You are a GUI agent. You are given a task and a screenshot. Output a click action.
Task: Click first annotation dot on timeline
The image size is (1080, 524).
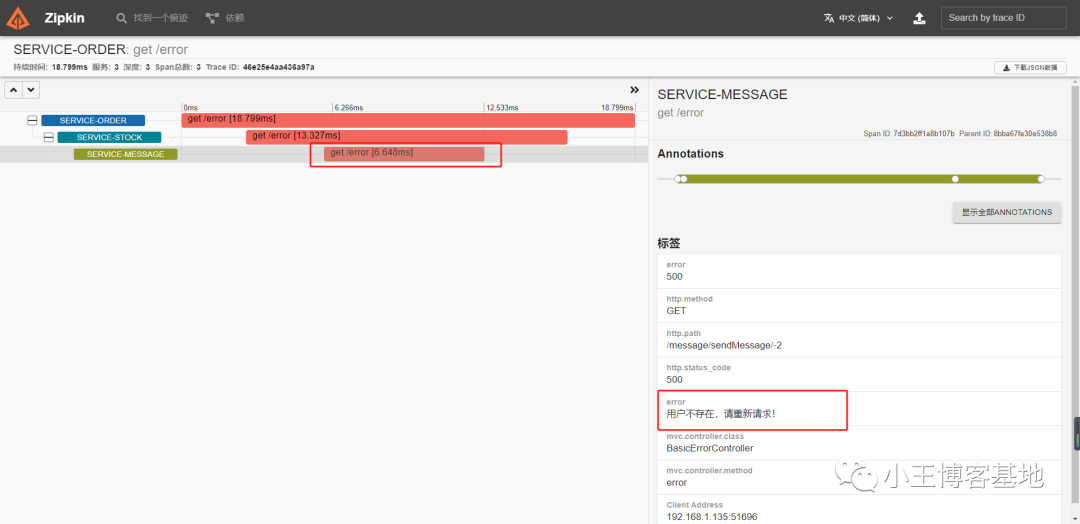(678, 179)
